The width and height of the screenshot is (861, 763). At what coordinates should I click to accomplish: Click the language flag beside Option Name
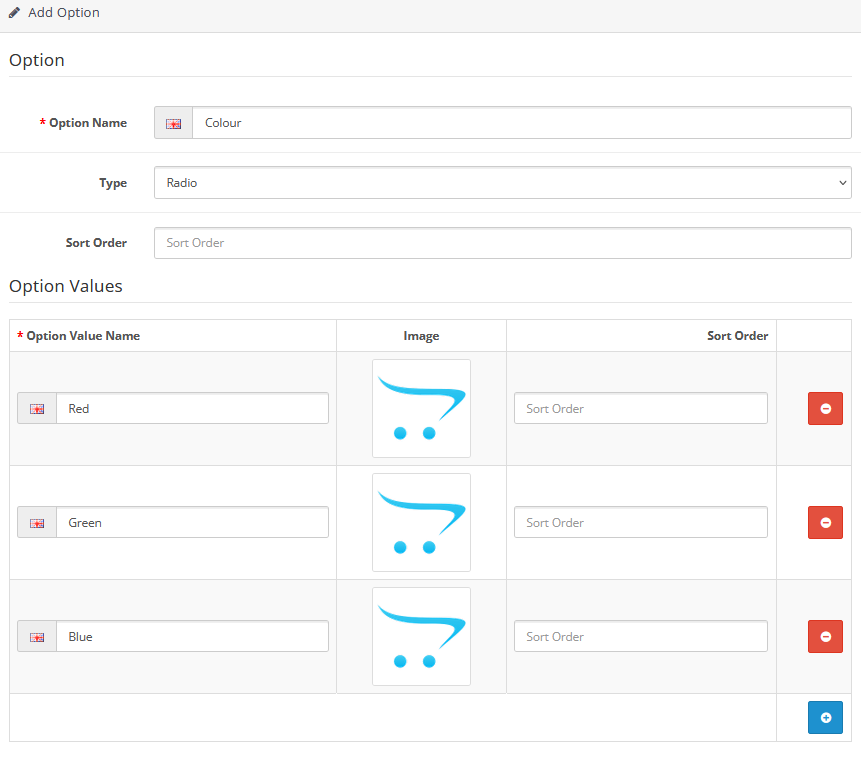tap(173, 123)
